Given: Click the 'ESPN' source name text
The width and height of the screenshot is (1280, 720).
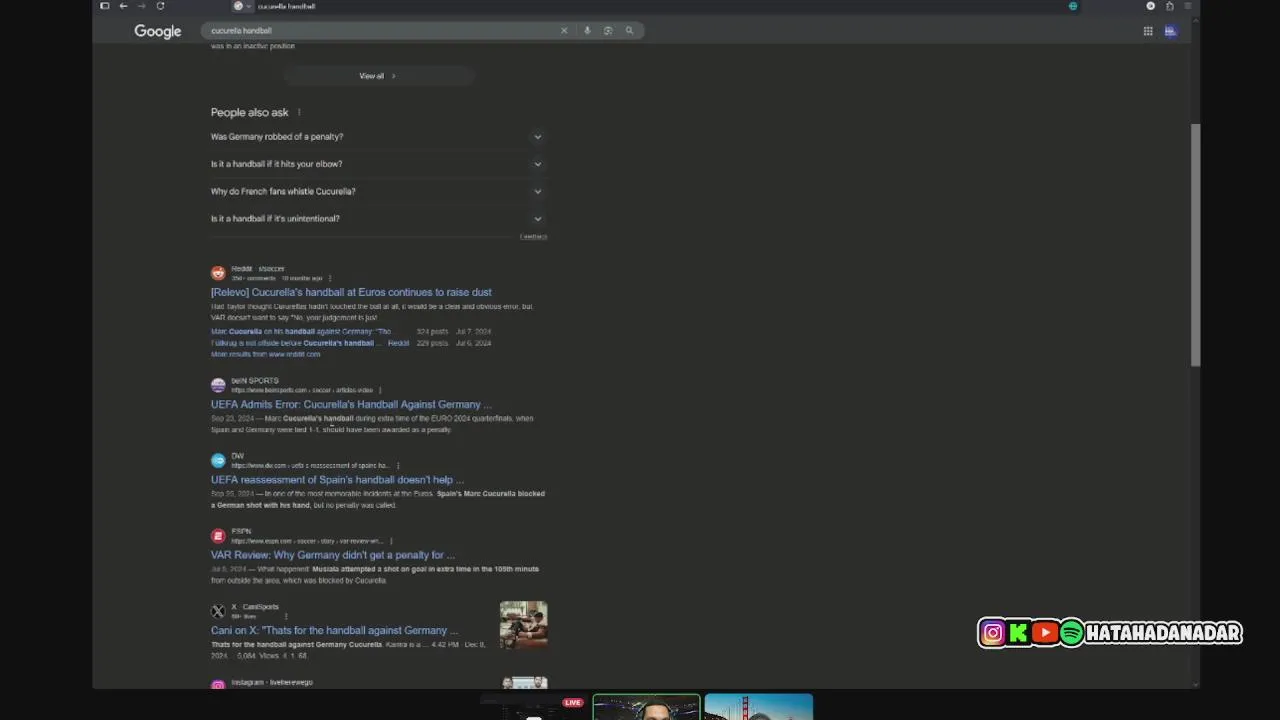Looking at the screenshot, I should pyautogui.click(x=241, y=531).
